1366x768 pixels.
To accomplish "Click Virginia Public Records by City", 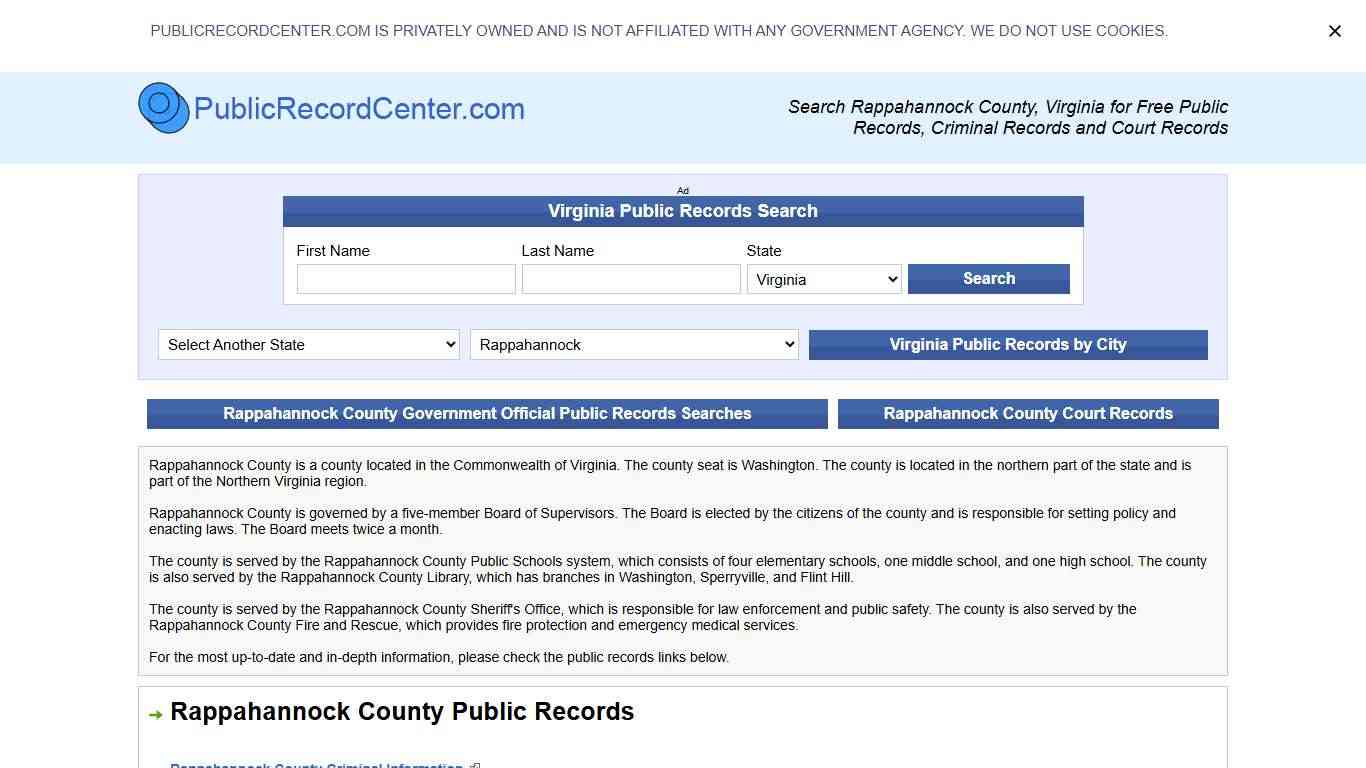I will (x=1008, y=344).
